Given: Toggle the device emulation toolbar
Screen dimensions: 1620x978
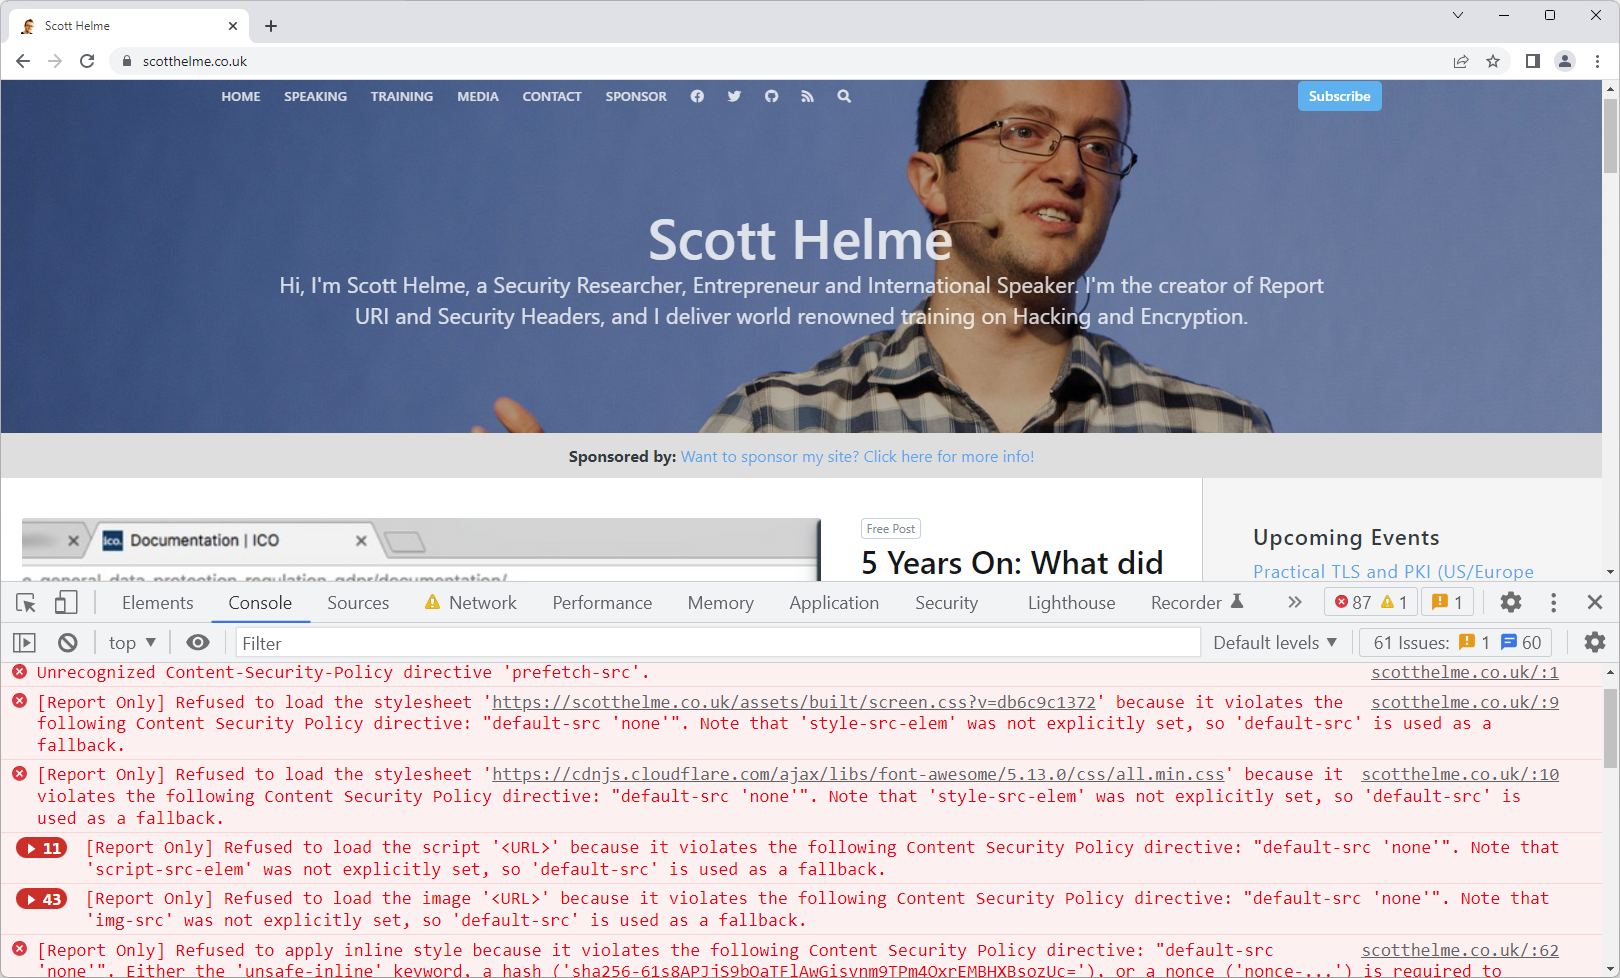Looking at the screenshot, I should (66, 602).
